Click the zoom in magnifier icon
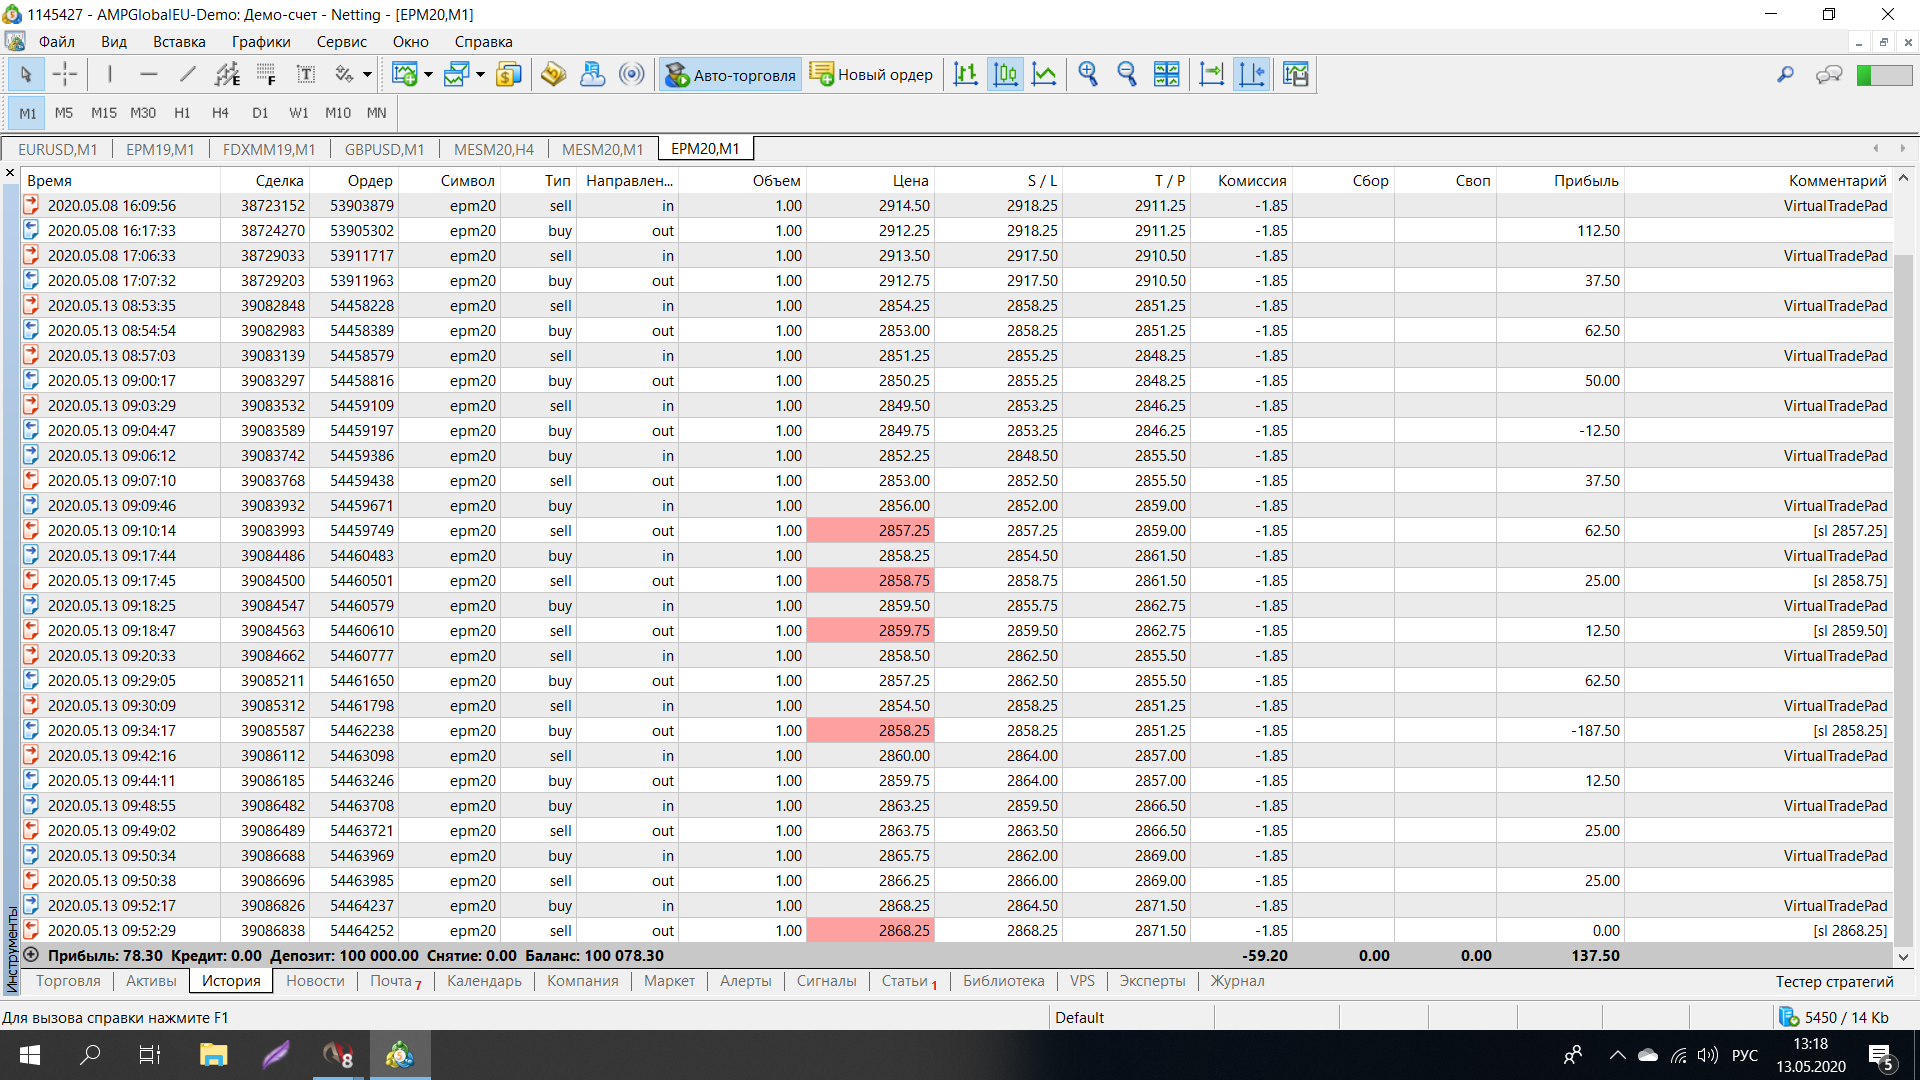This screenshot has width=1920, height=1080. point(1088,74)
